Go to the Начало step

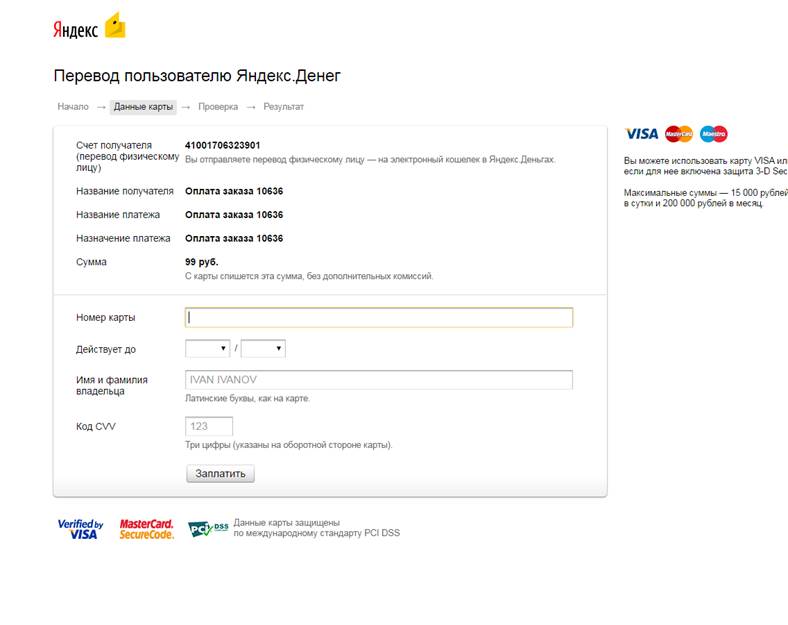(x=73, y=107)
